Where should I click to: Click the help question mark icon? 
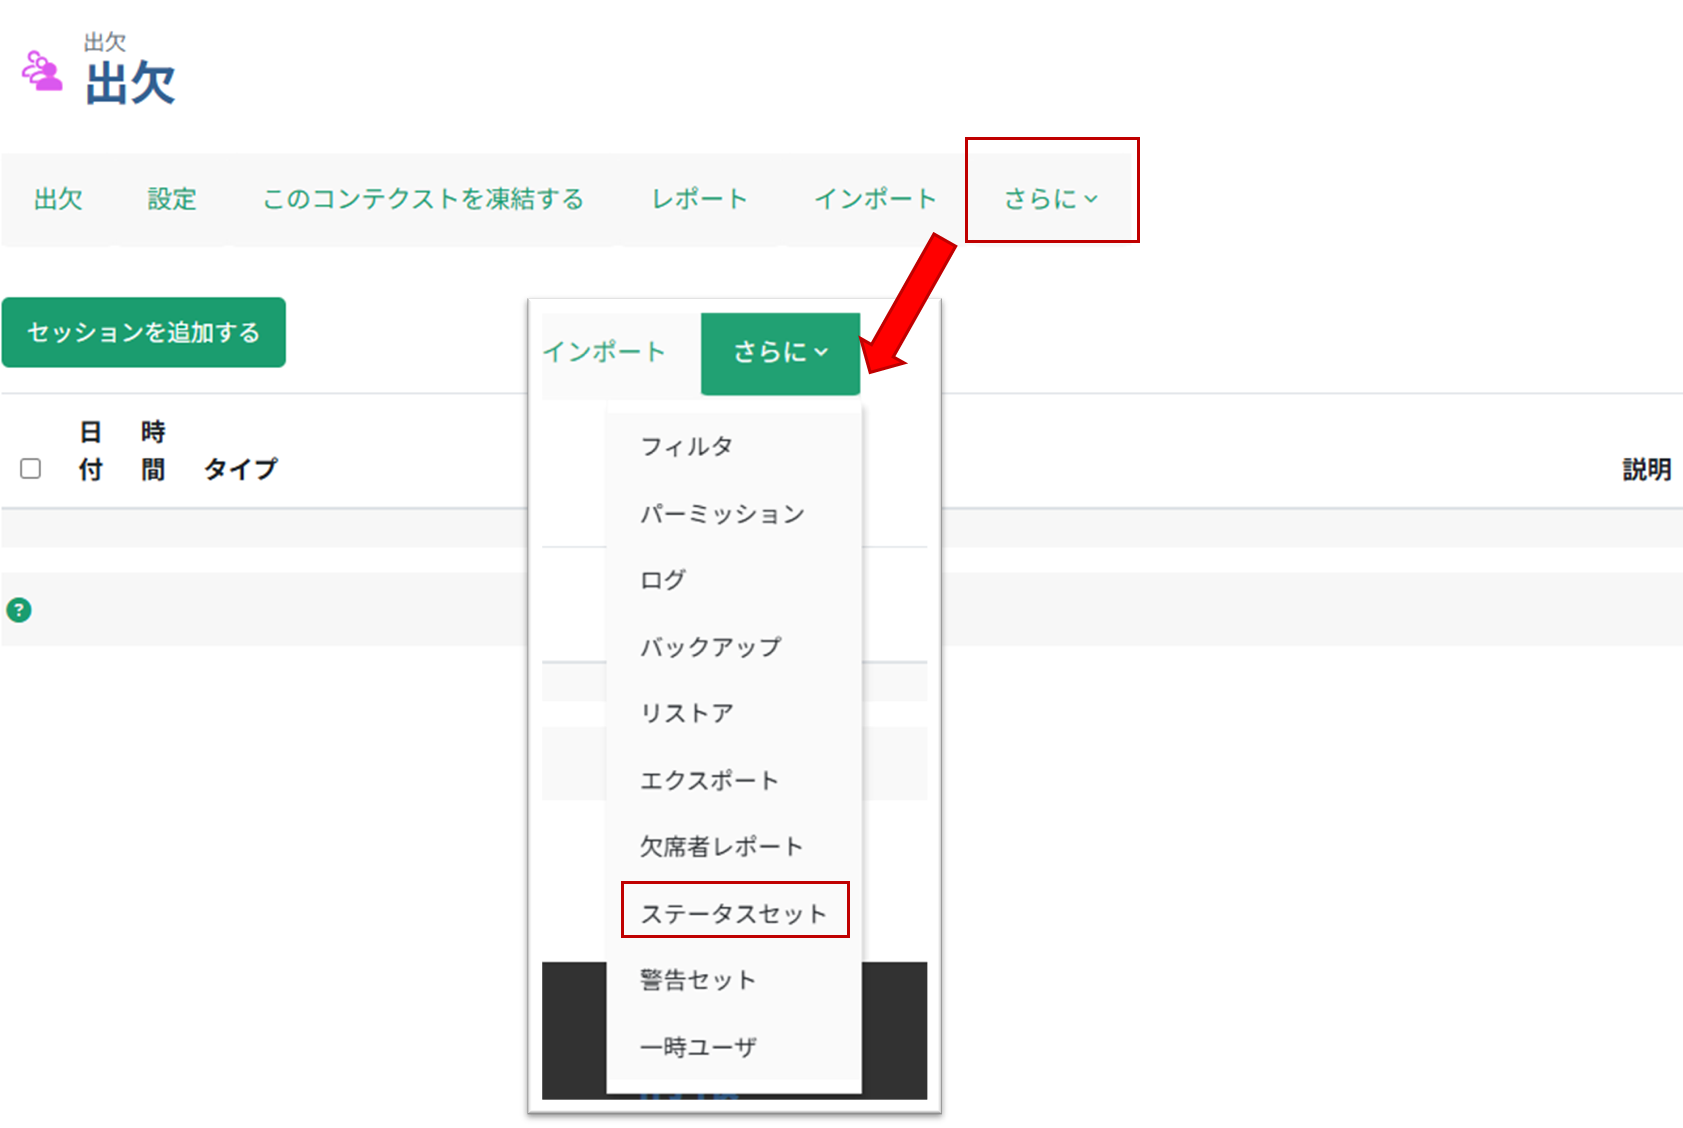click(x=18, y=608)
